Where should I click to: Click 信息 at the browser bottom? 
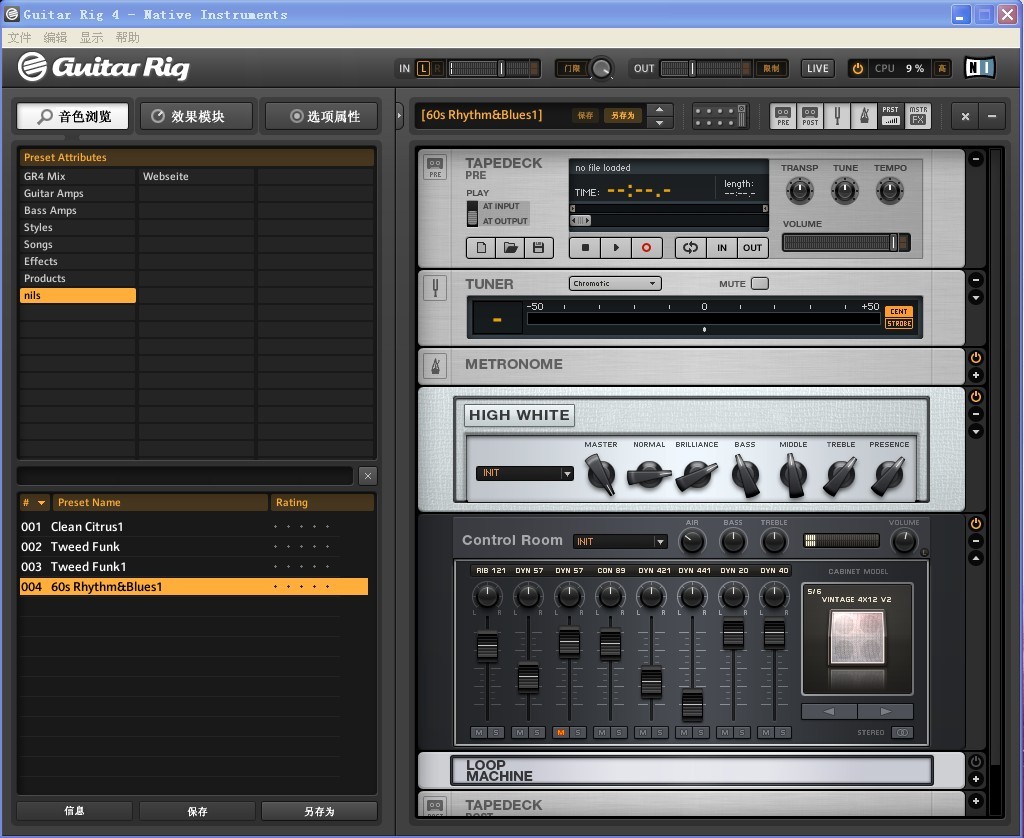point(74,811)
